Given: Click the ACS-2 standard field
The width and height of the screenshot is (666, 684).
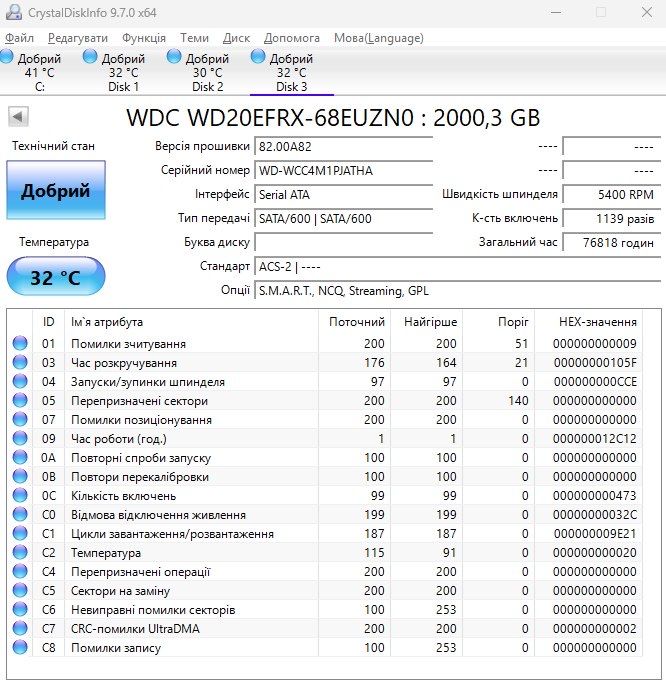Looking at the screenshot, I should [x=458, y=266].
